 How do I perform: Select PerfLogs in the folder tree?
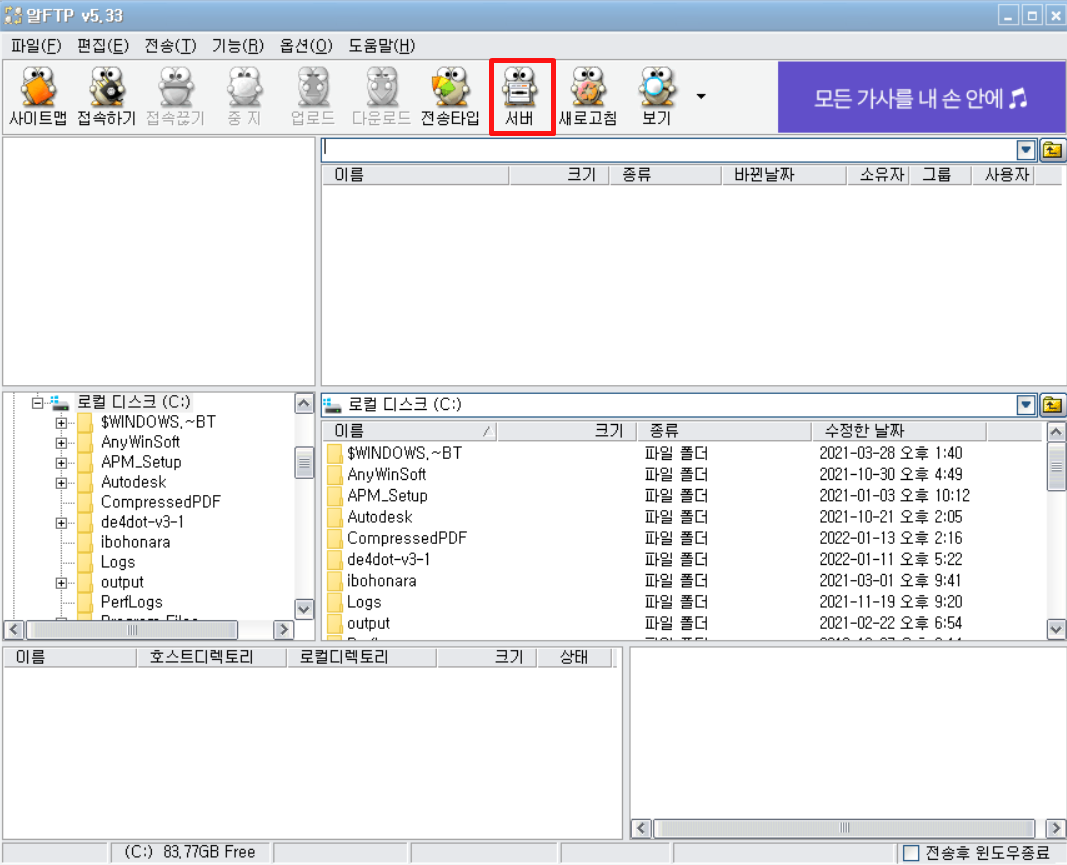pos(131,602)
